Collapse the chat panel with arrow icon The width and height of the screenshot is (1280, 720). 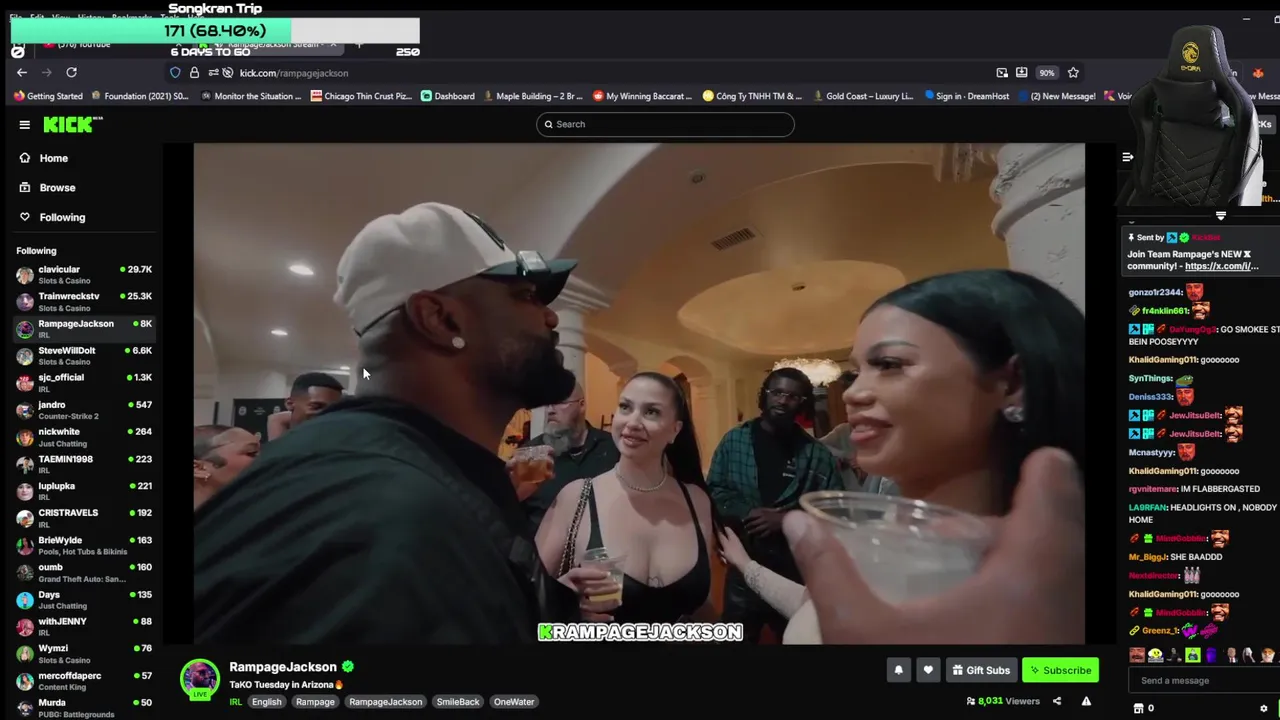click(x=1127, y=157)
